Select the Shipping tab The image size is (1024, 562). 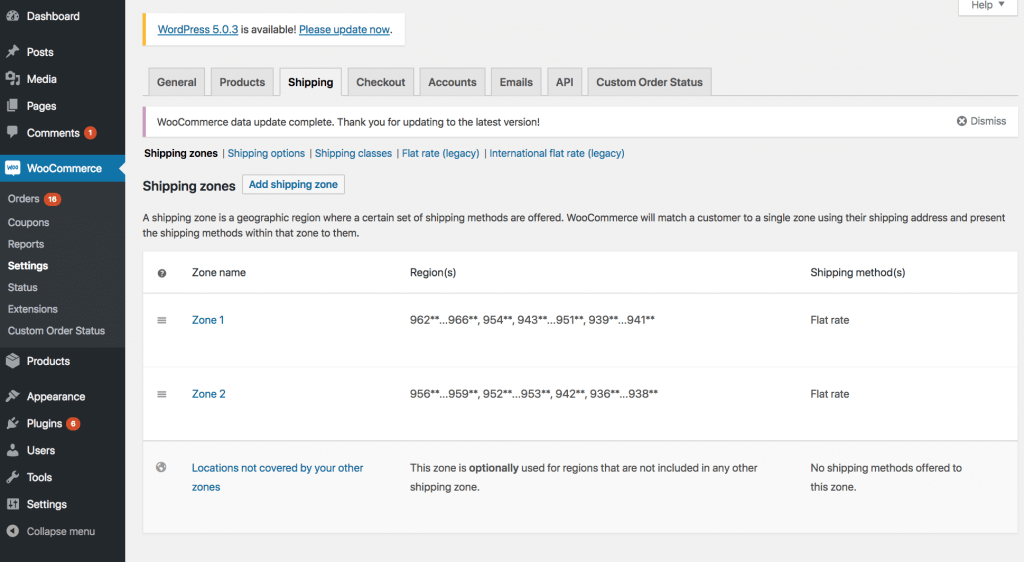(x=310, y=82)
